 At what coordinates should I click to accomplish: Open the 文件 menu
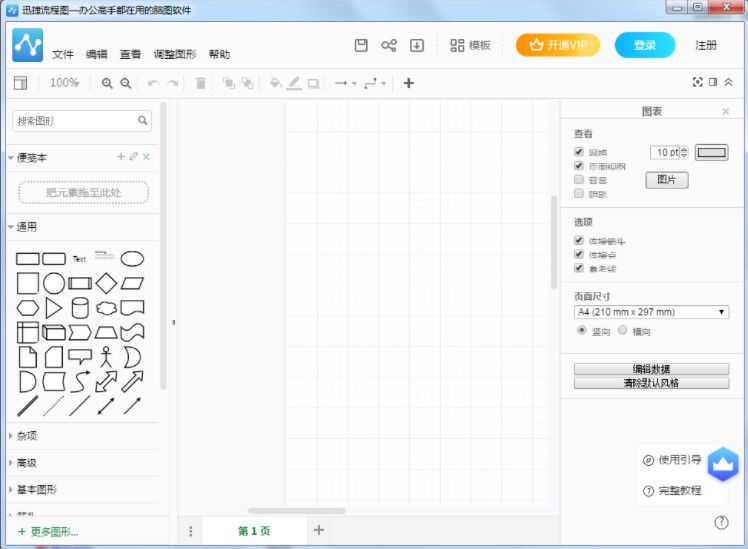[x=63, y=54]
